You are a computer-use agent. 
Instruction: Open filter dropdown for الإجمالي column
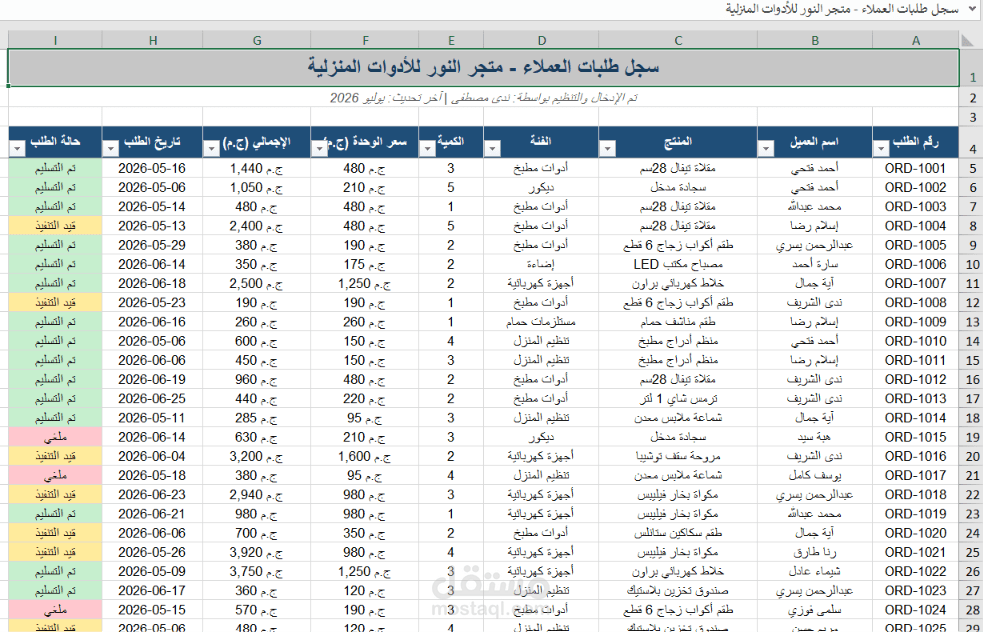click(x=211, y=149)
